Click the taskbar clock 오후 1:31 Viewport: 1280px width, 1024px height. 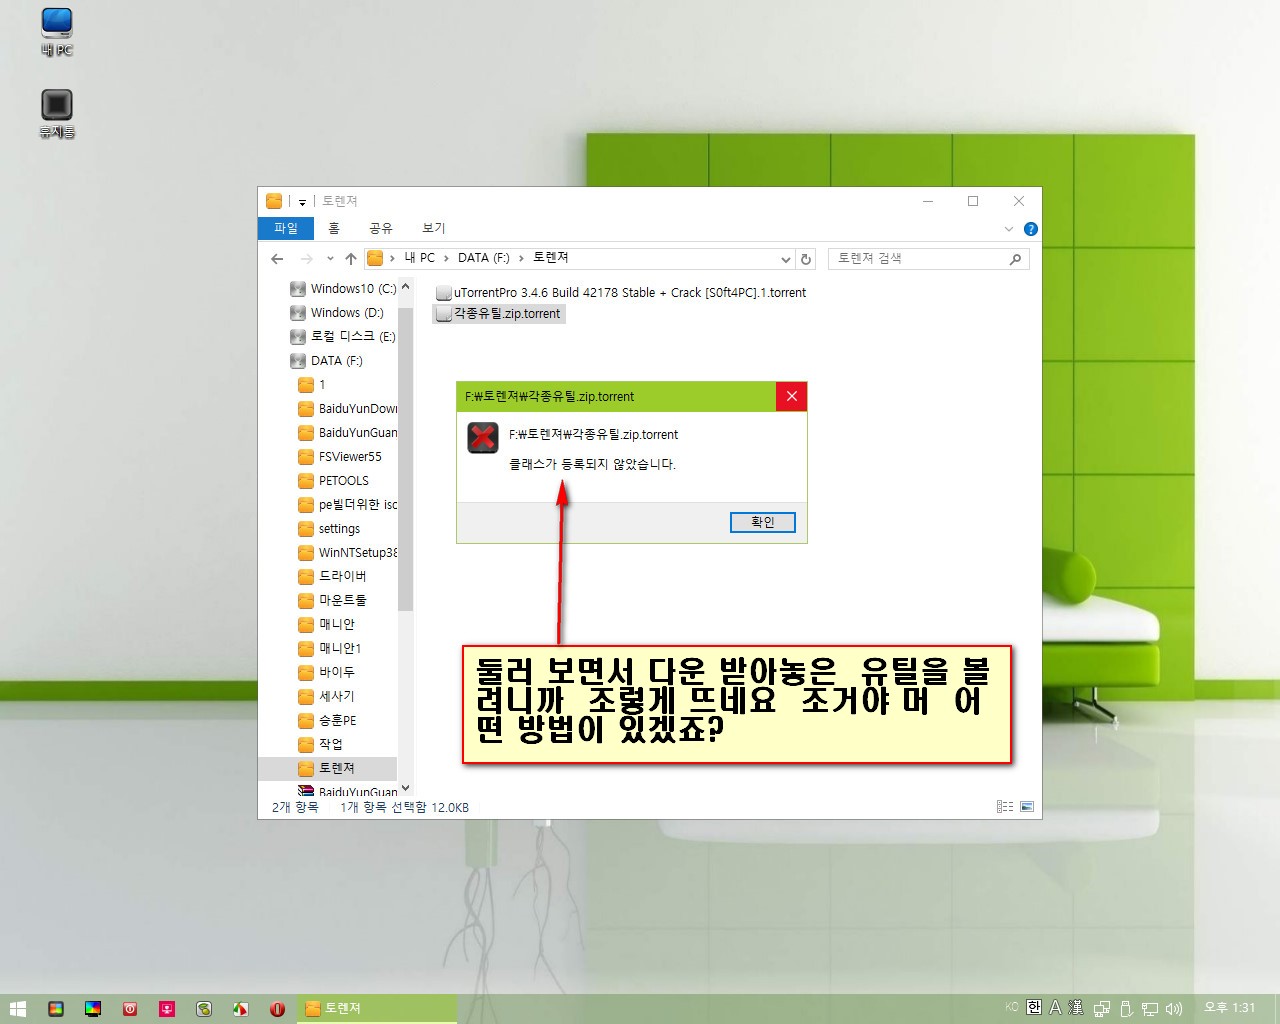(x=1229, y=1008)
